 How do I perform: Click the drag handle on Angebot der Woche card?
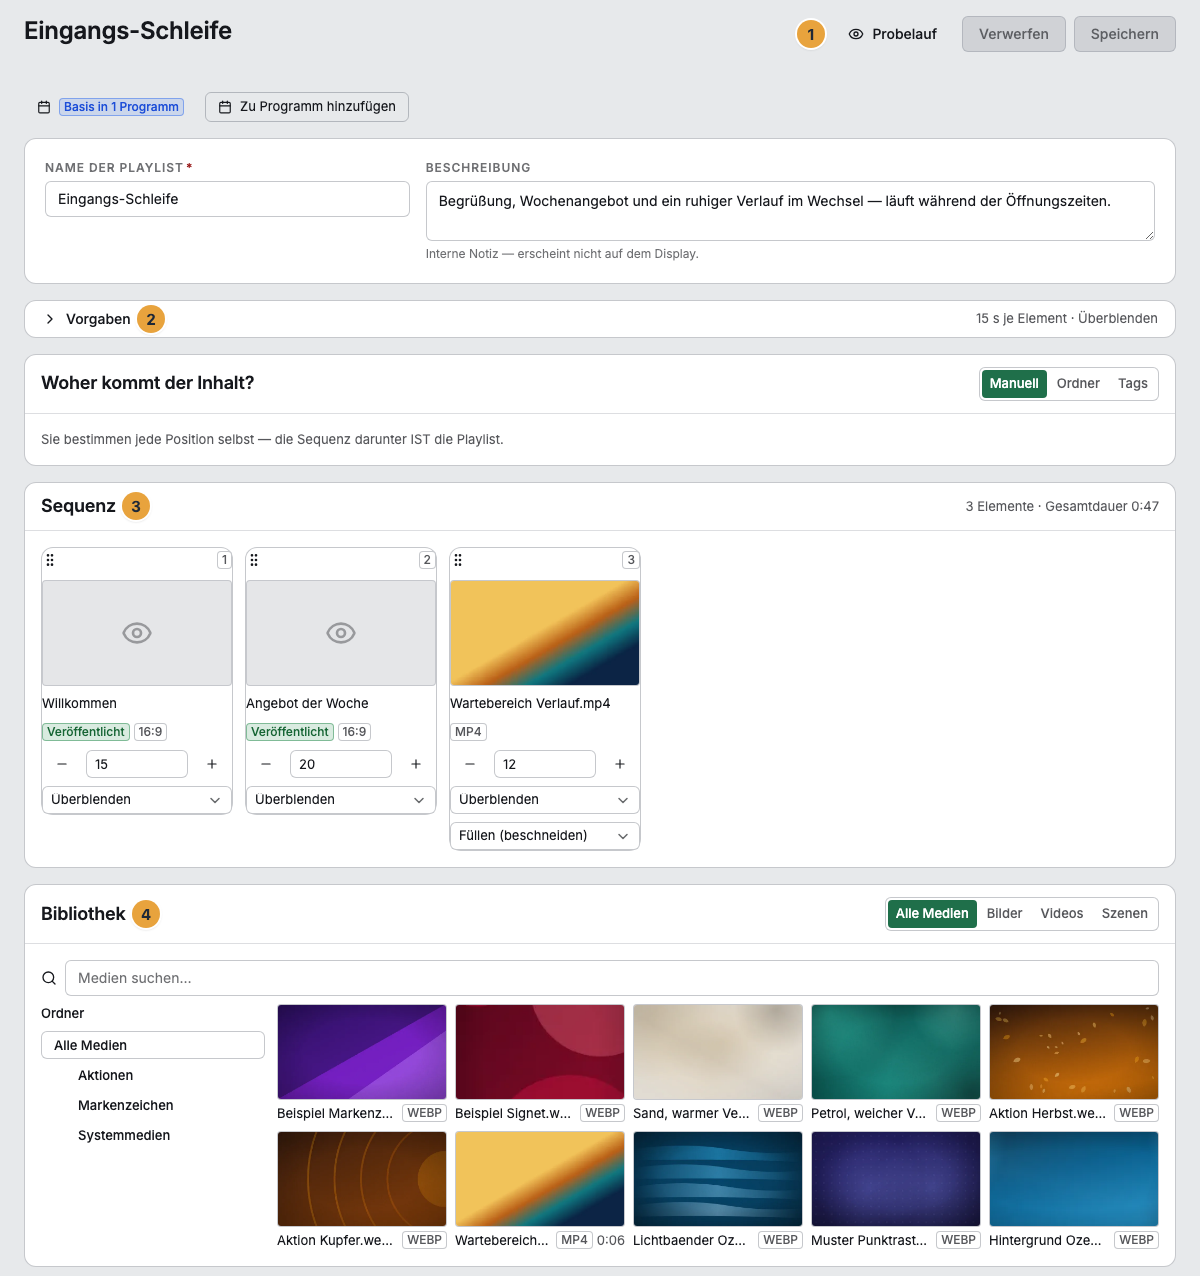[254, 560]
